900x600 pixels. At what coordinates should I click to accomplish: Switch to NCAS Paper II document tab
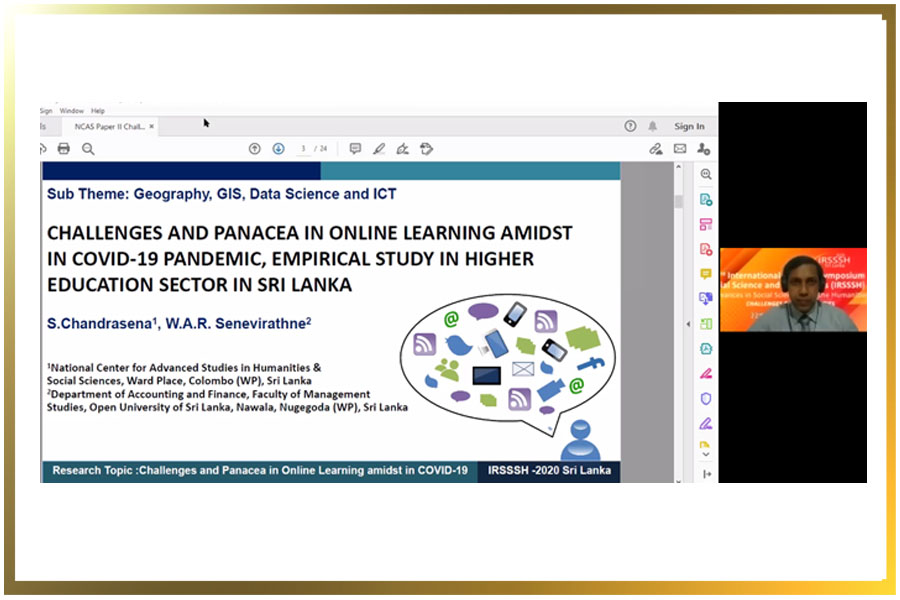coord(109,126)
